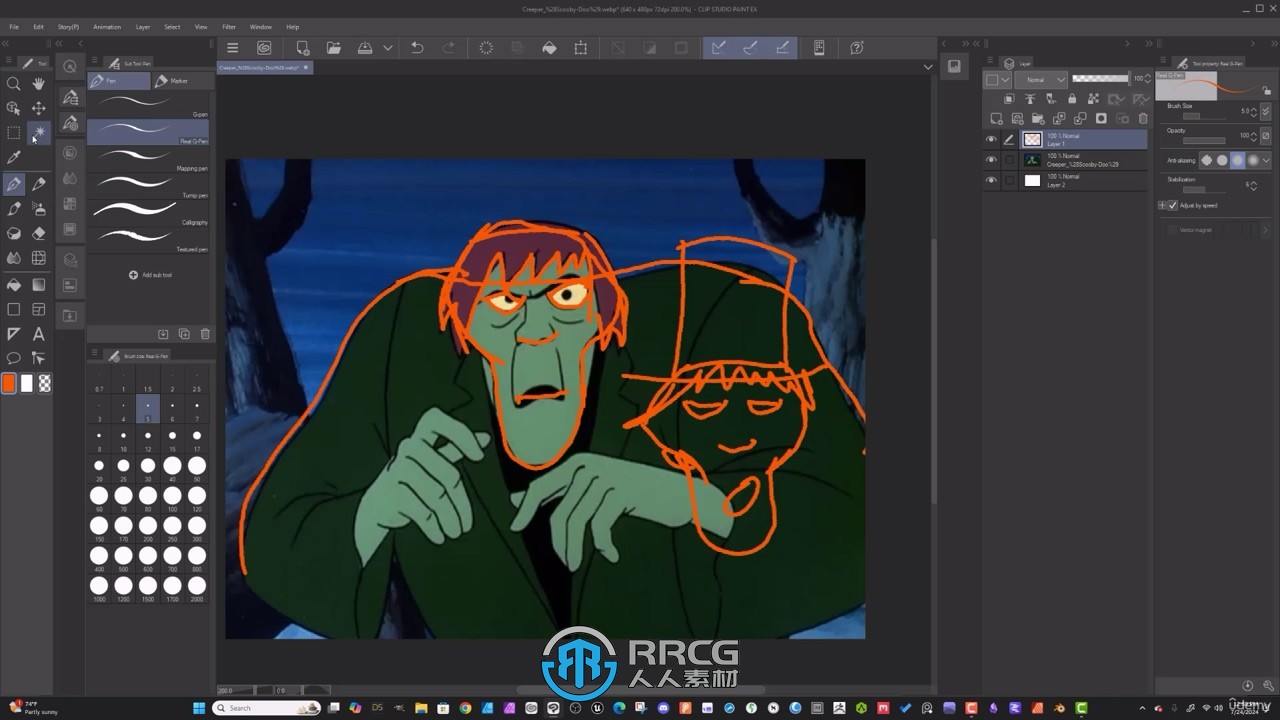The image size is (1280, 720).
Task: Adjust the layer opacity slider
Action: pyautogui.click(x=1099, y=79)
